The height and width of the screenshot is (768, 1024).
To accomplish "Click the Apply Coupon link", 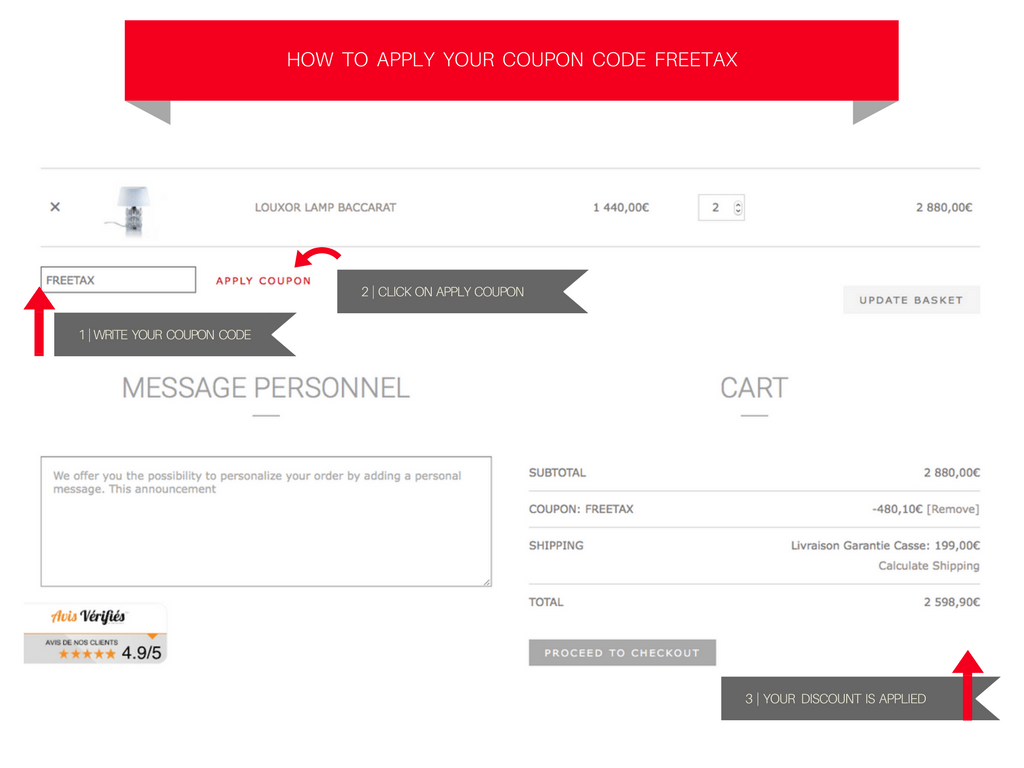I will point(264,281).
